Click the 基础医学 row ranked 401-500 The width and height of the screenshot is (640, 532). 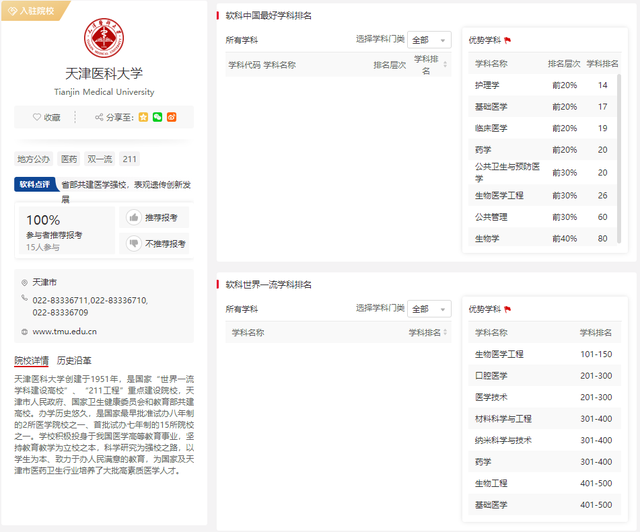[544, 505]
